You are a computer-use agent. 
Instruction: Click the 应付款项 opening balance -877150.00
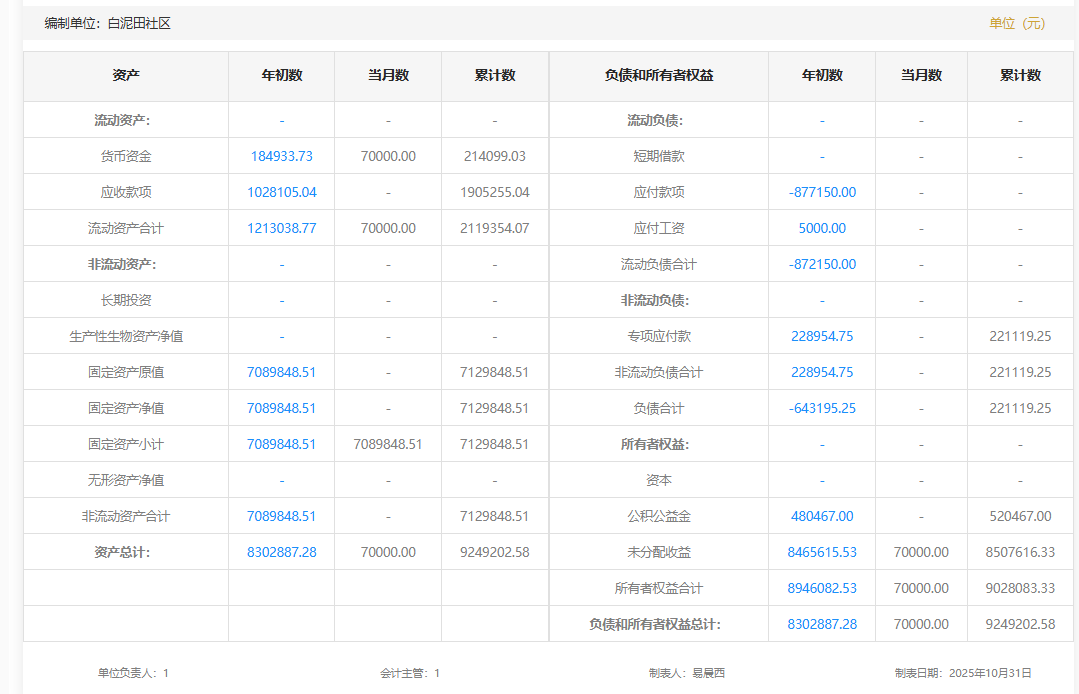pos(822,192)
